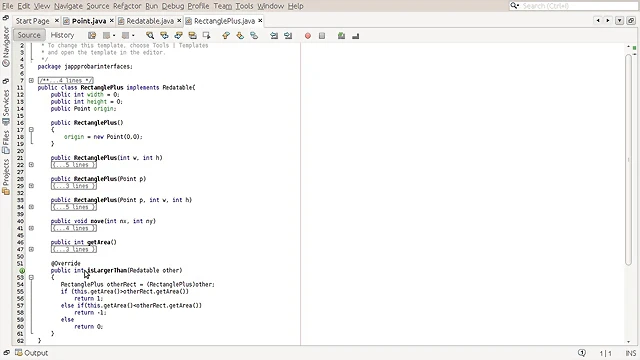Close the Point.java tab
Image resolution: width=640 pixels, height=360 pixels.
coord(111,20)
